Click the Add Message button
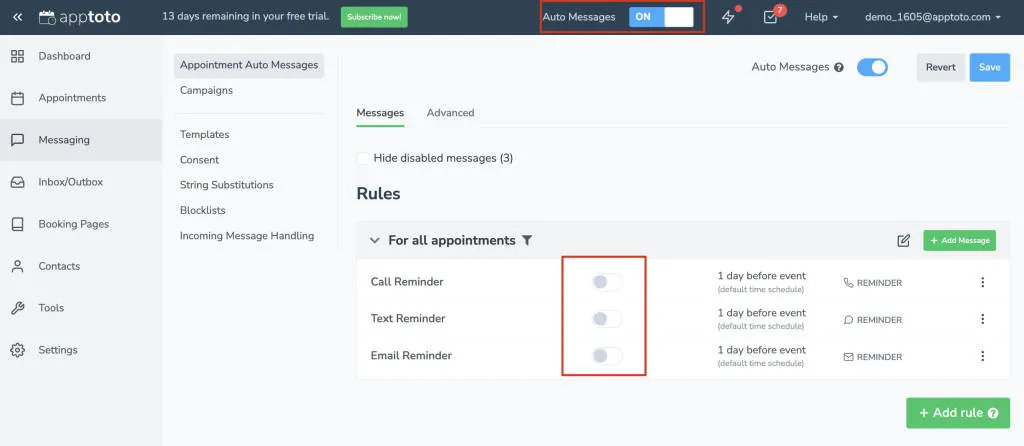Image resolution: width=1024 pixels, height=446 pixels. (x=959, y=240)
